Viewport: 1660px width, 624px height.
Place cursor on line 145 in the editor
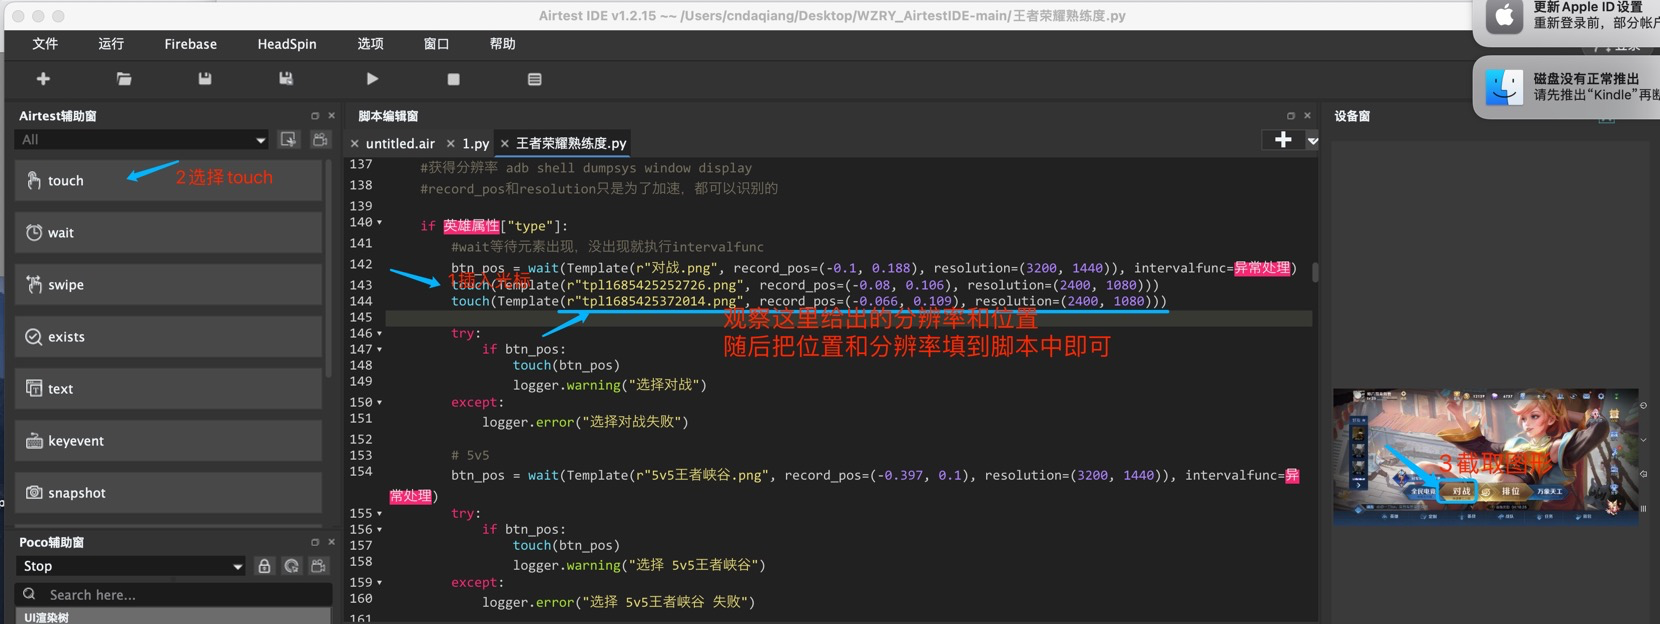848,318
